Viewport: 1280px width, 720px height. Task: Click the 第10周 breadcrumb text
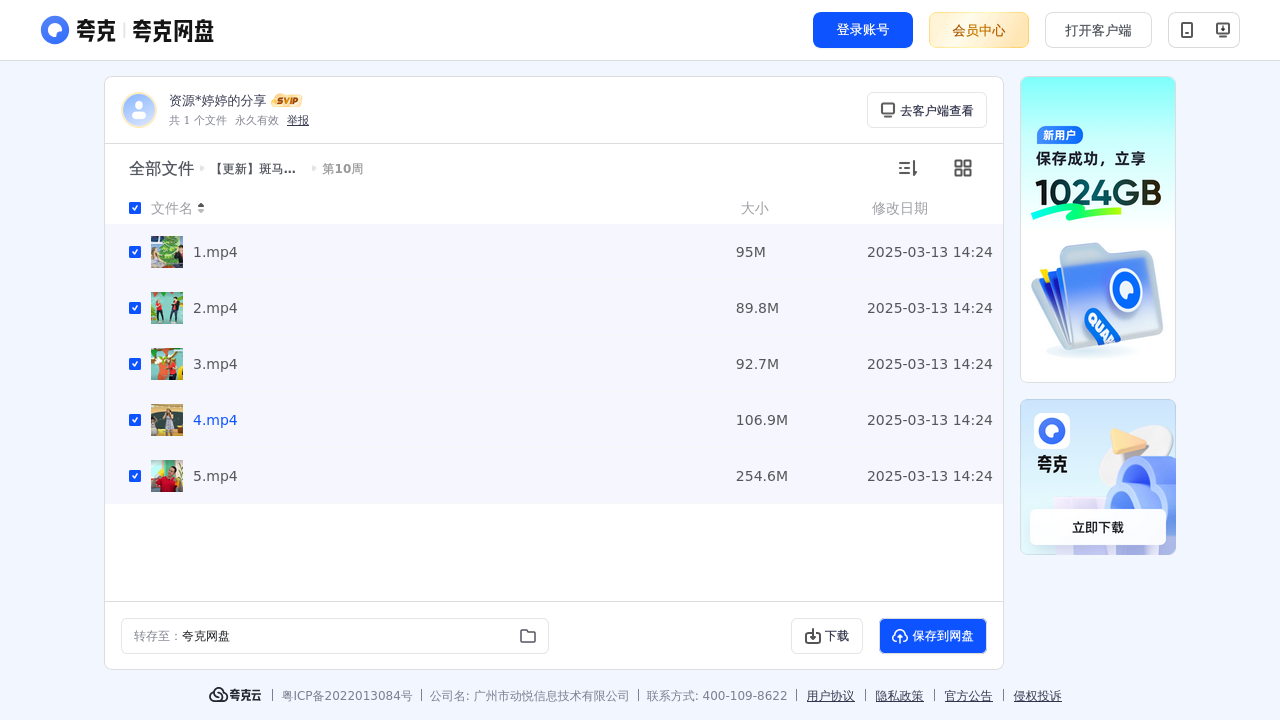[343, 169]
